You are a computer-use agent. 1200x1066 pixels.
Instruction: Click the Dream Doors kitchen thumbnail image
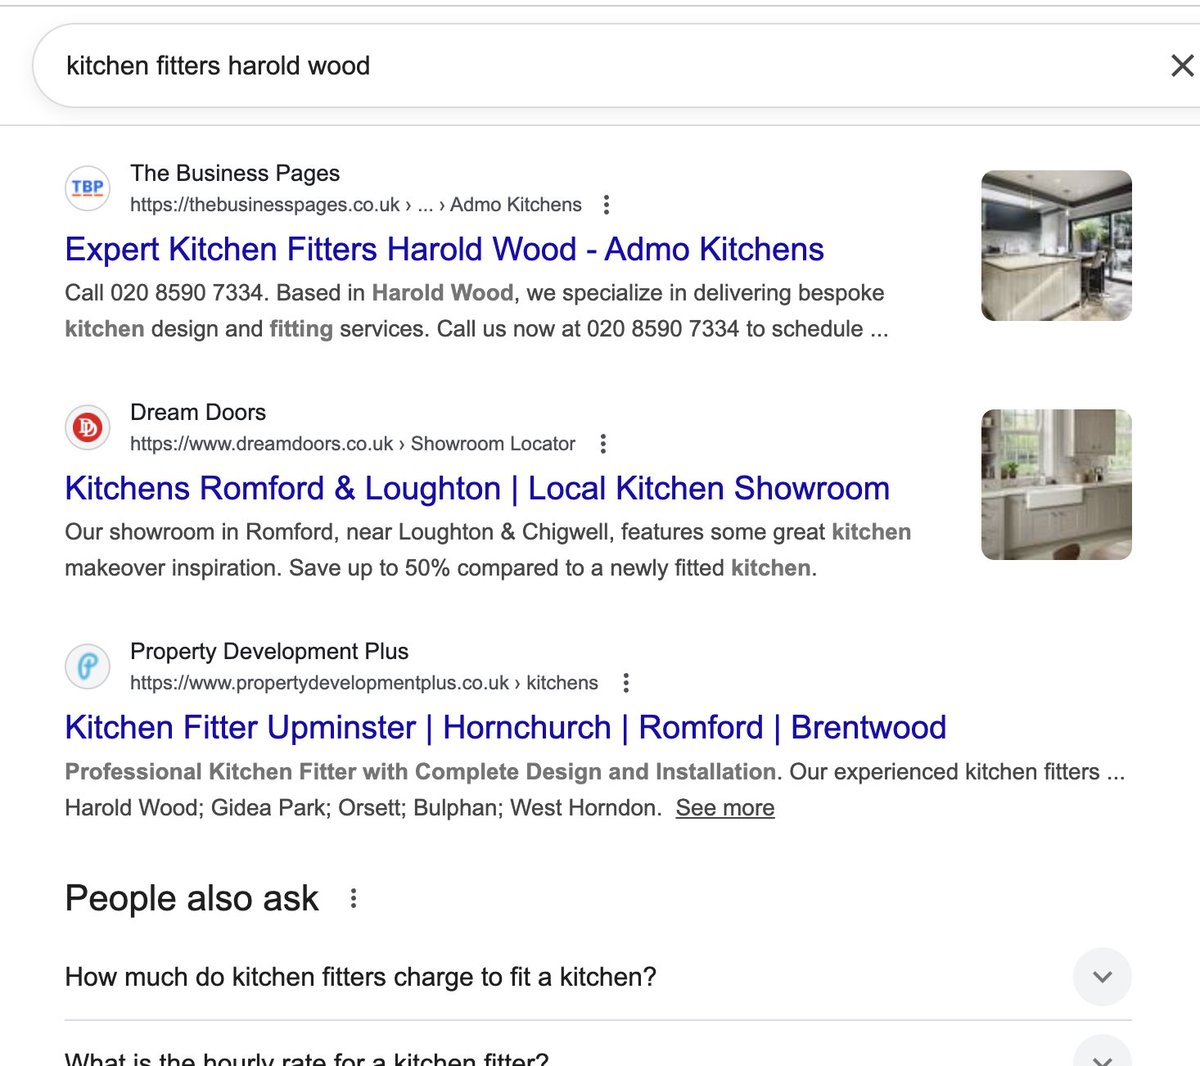click(x=1057, y=484)
